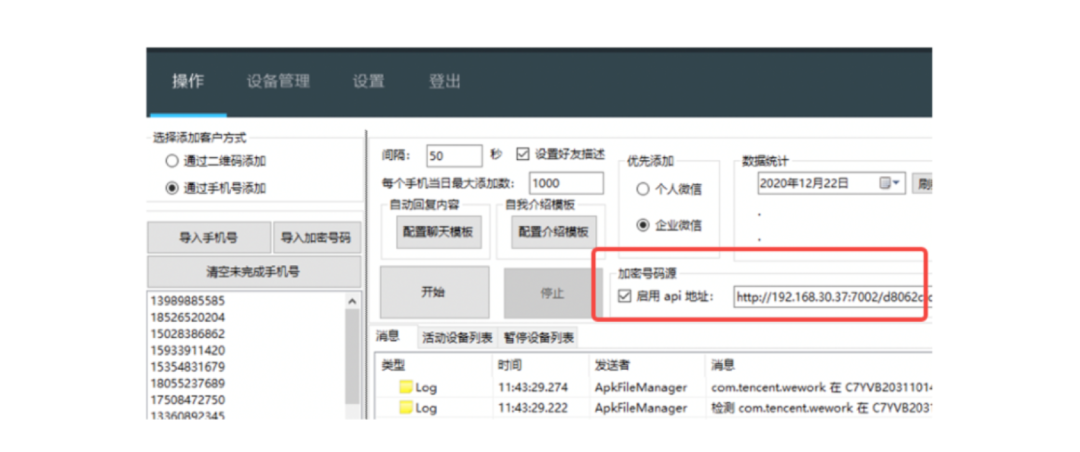
Task: Click the 配置聊天模板 button
Action: (x=438, y=232)
